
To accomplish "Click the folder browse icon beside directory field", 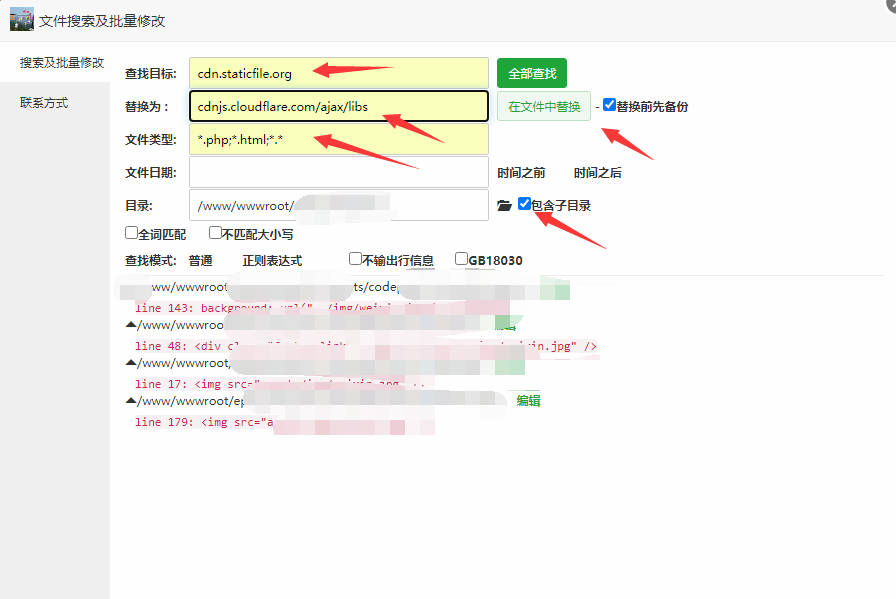I will point(504,205).
